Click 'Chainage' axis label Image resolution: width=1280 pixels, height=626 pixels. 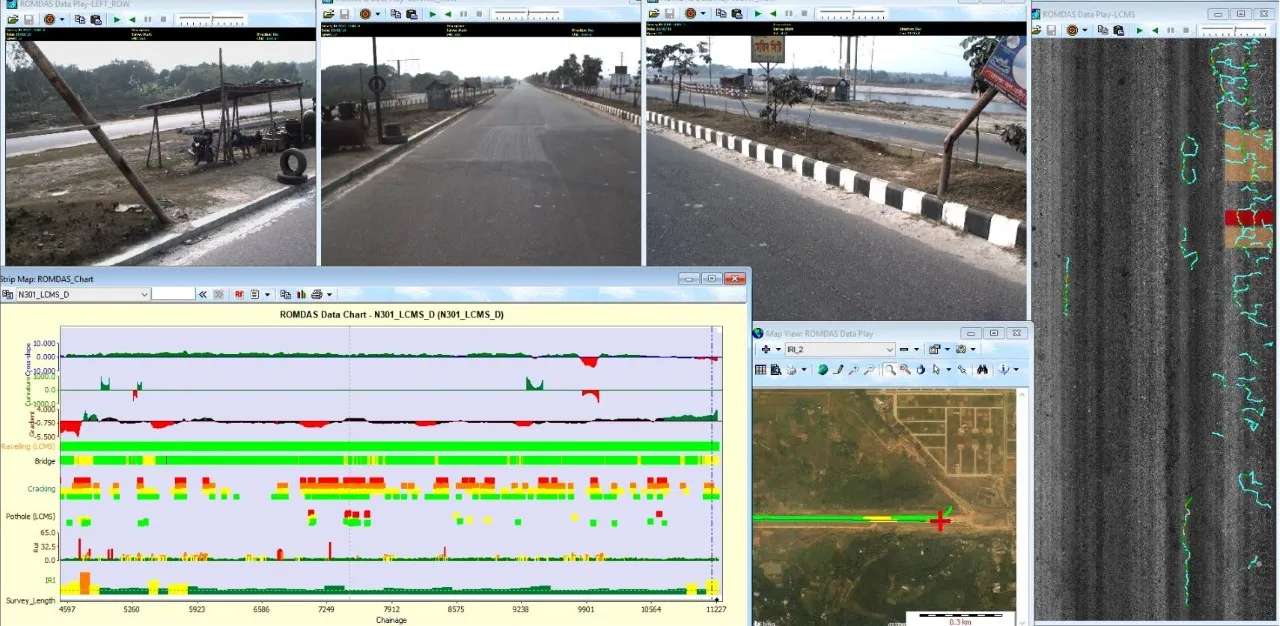pyautogui.click(x=391, y=620)
